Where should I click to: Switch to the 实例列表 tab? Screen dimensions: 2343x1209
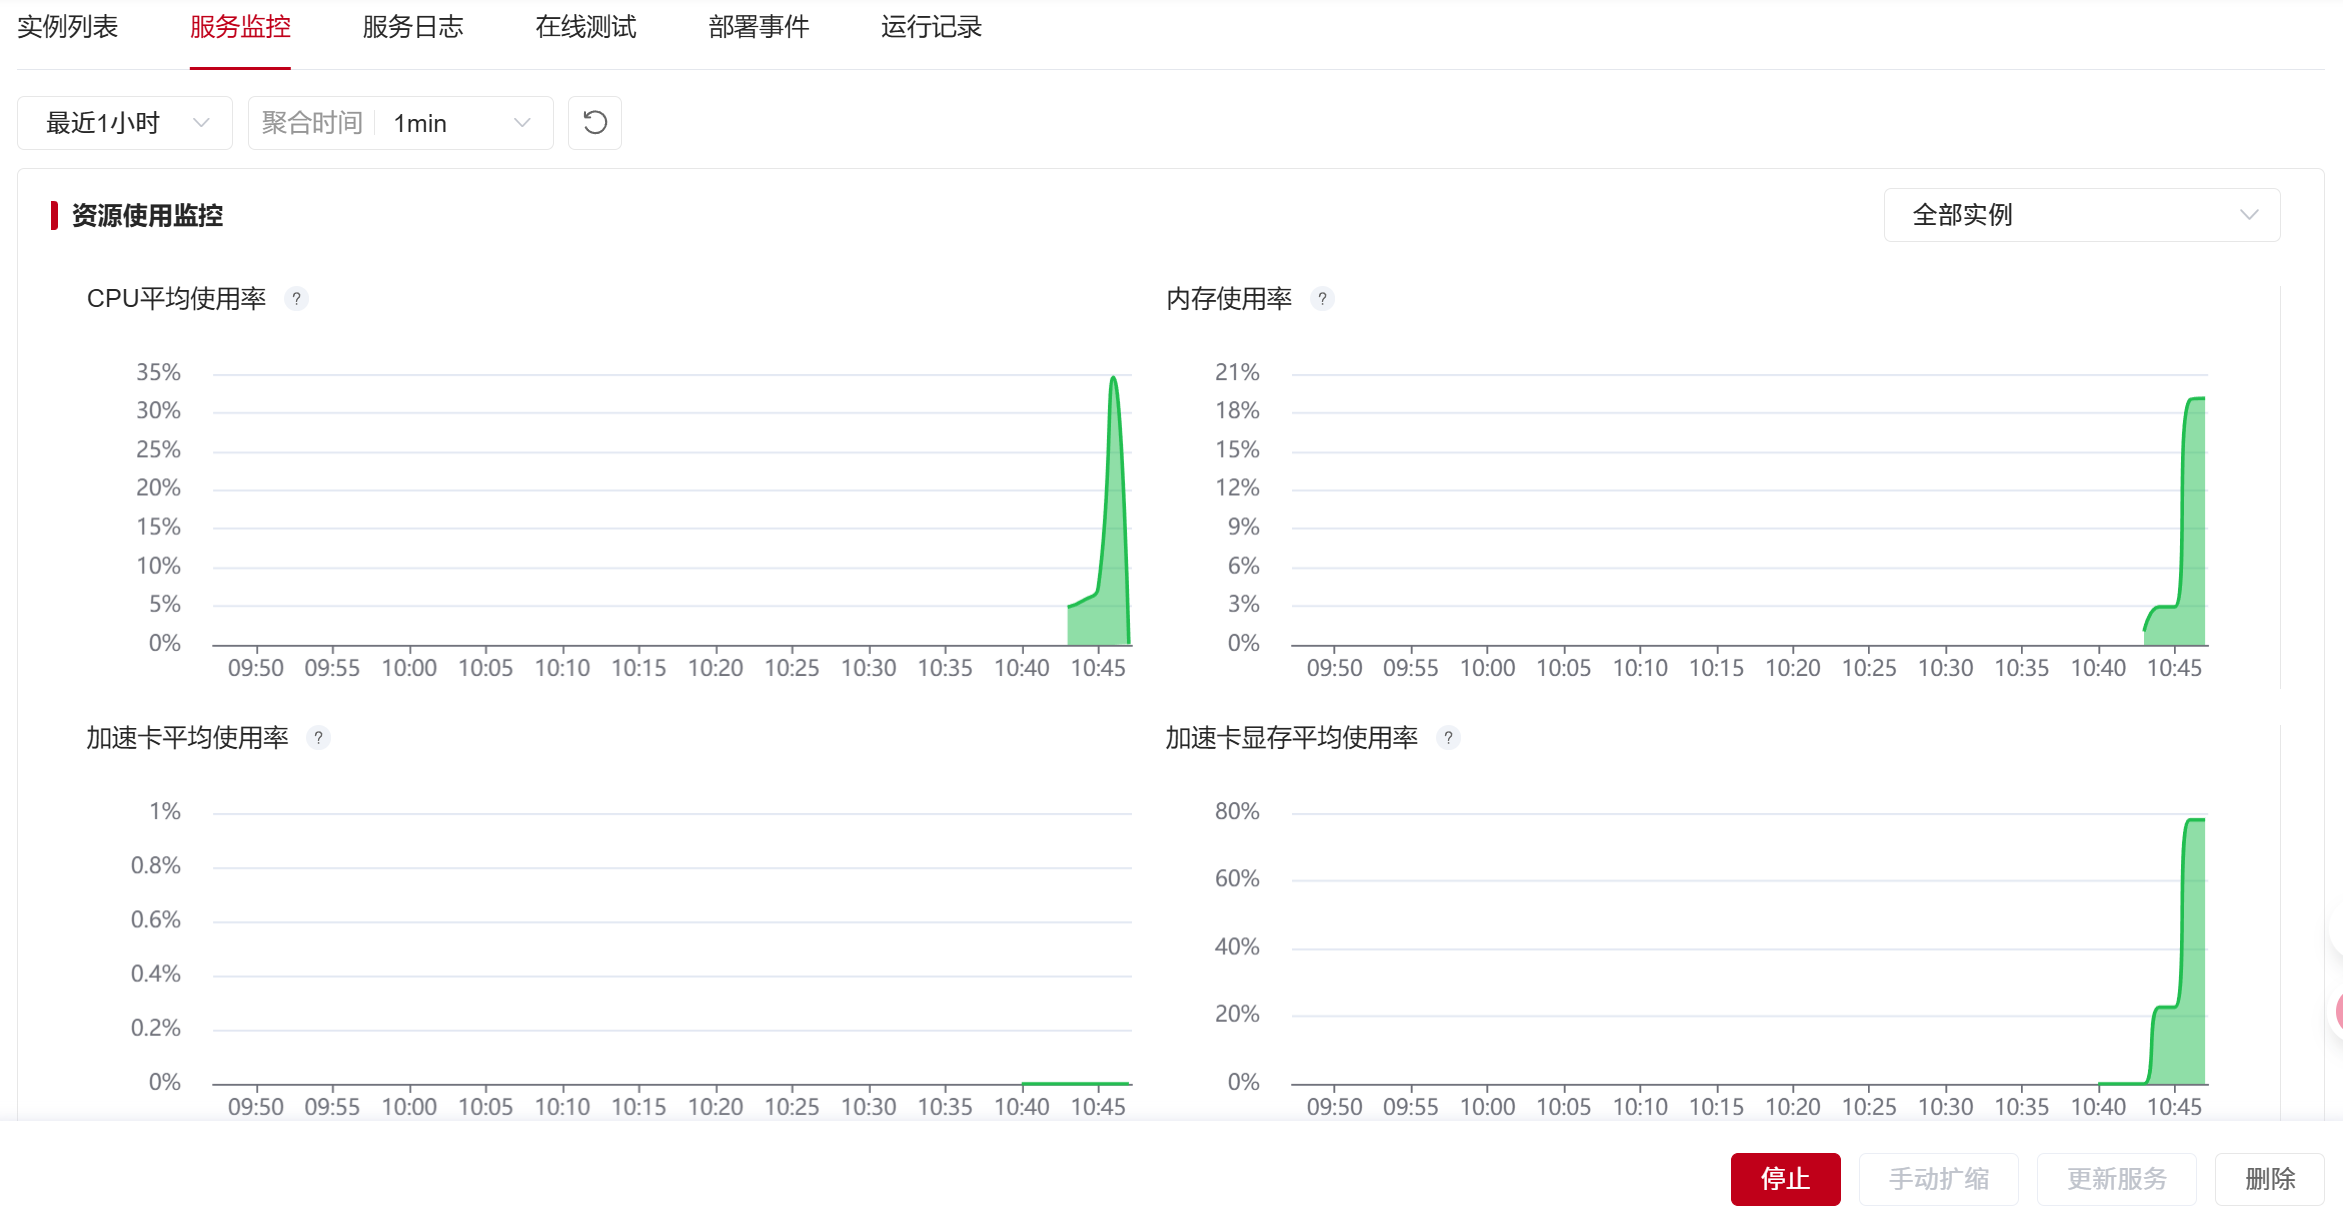click(x=68, y=27)
